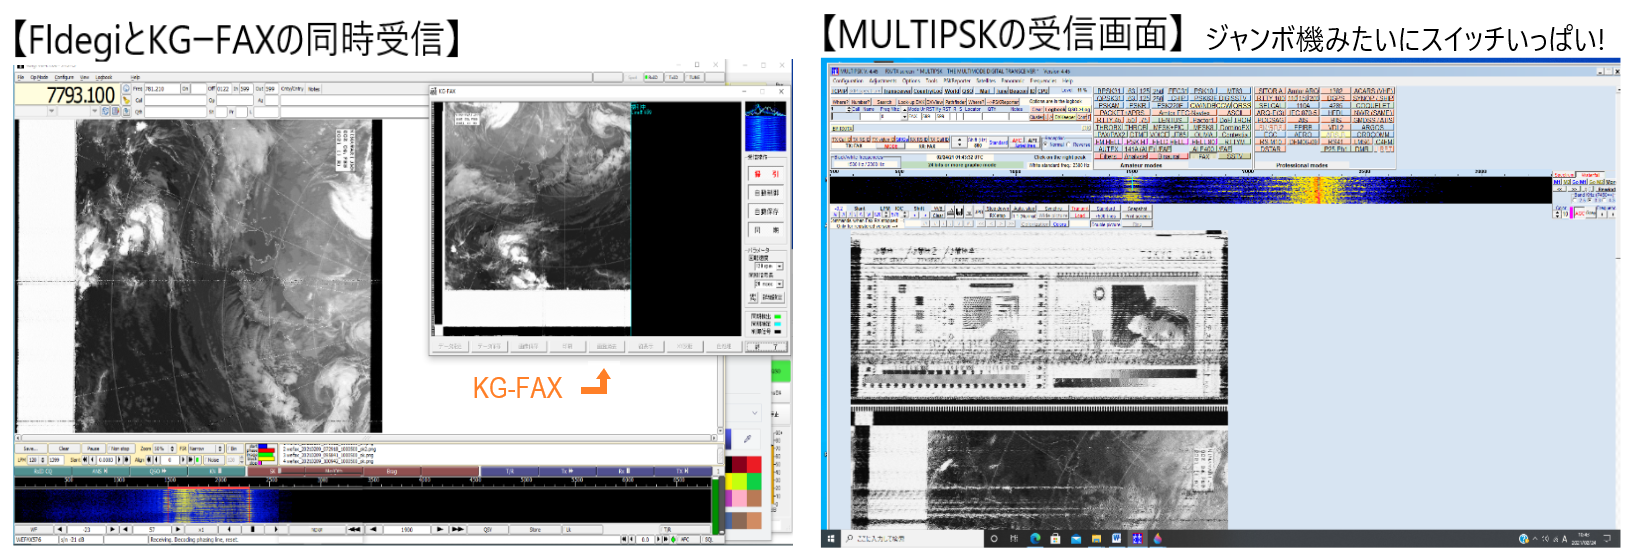Click right arrow beside 57 waterfall range
The width and height of the screenshot is (1631, 560).
pyautogui.click(x=178, y=529)
